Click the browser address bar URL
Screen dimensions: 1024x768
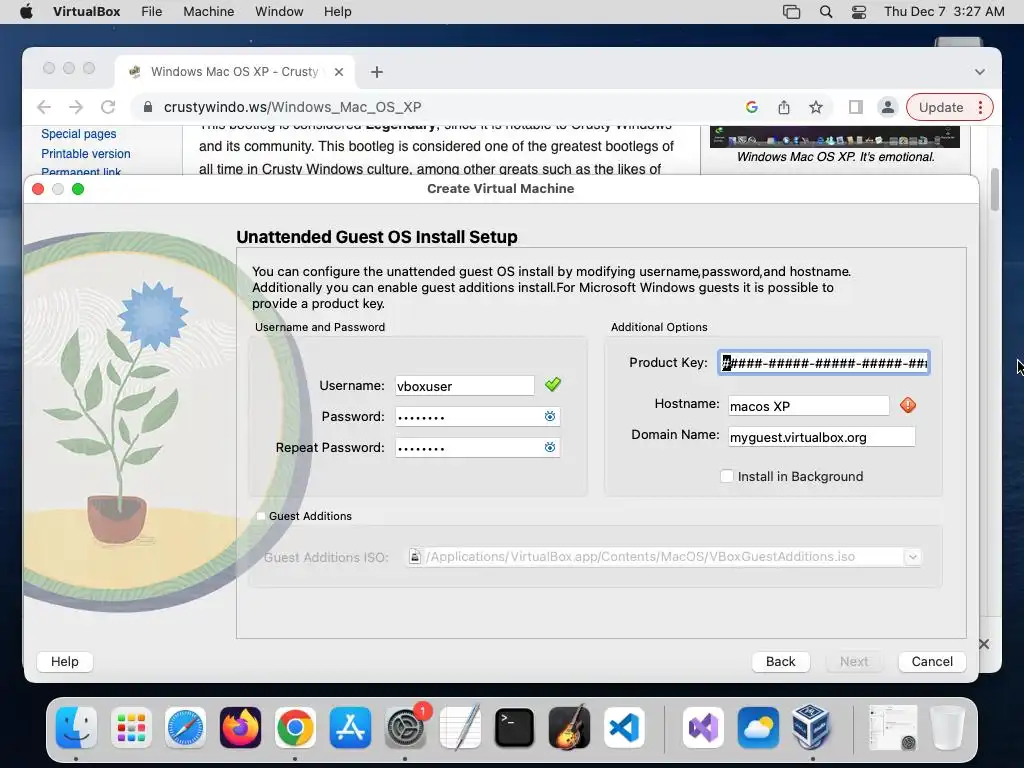(293, 107)
